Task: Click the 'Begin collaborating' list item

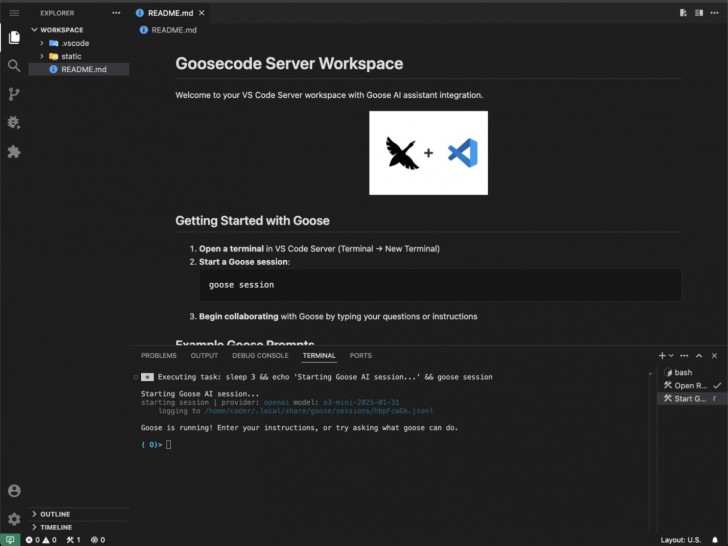Action: [x=338, y=317]
